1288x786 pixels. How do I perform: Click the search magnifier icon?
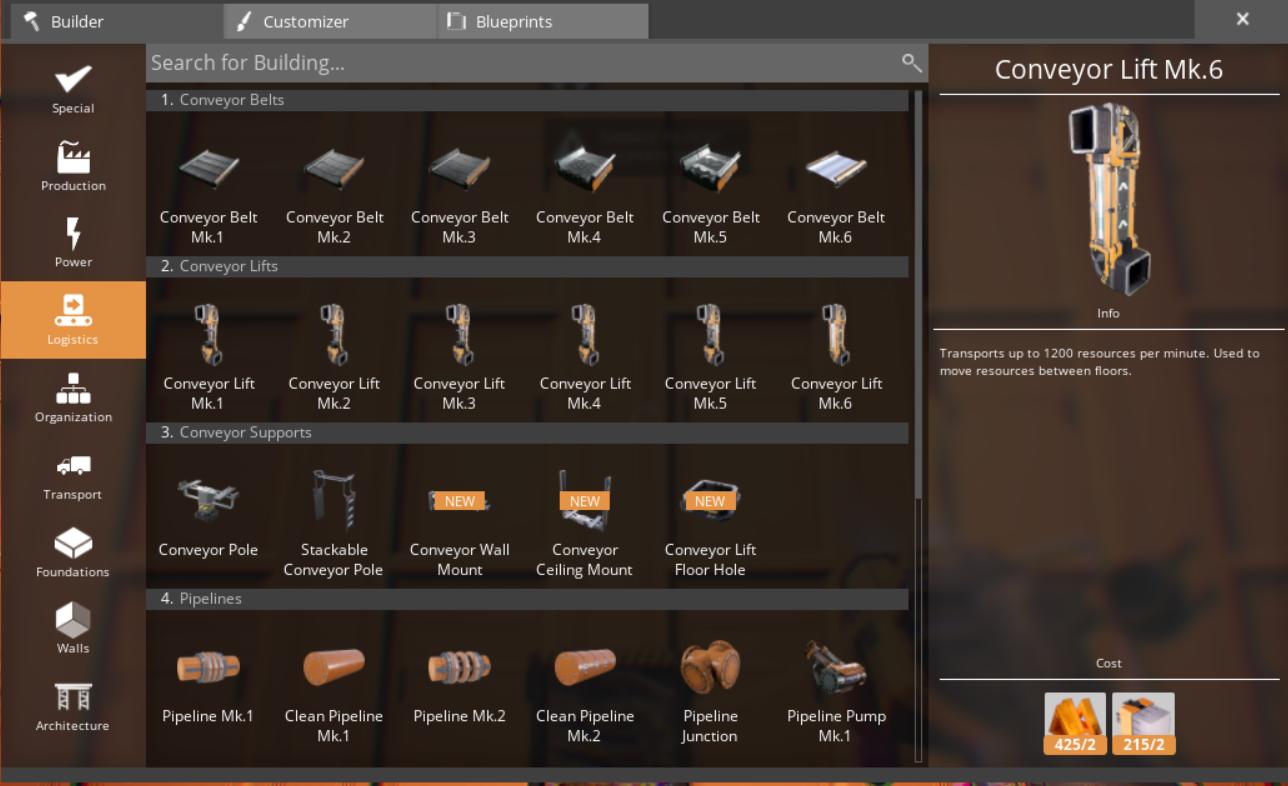click(911, 62)
